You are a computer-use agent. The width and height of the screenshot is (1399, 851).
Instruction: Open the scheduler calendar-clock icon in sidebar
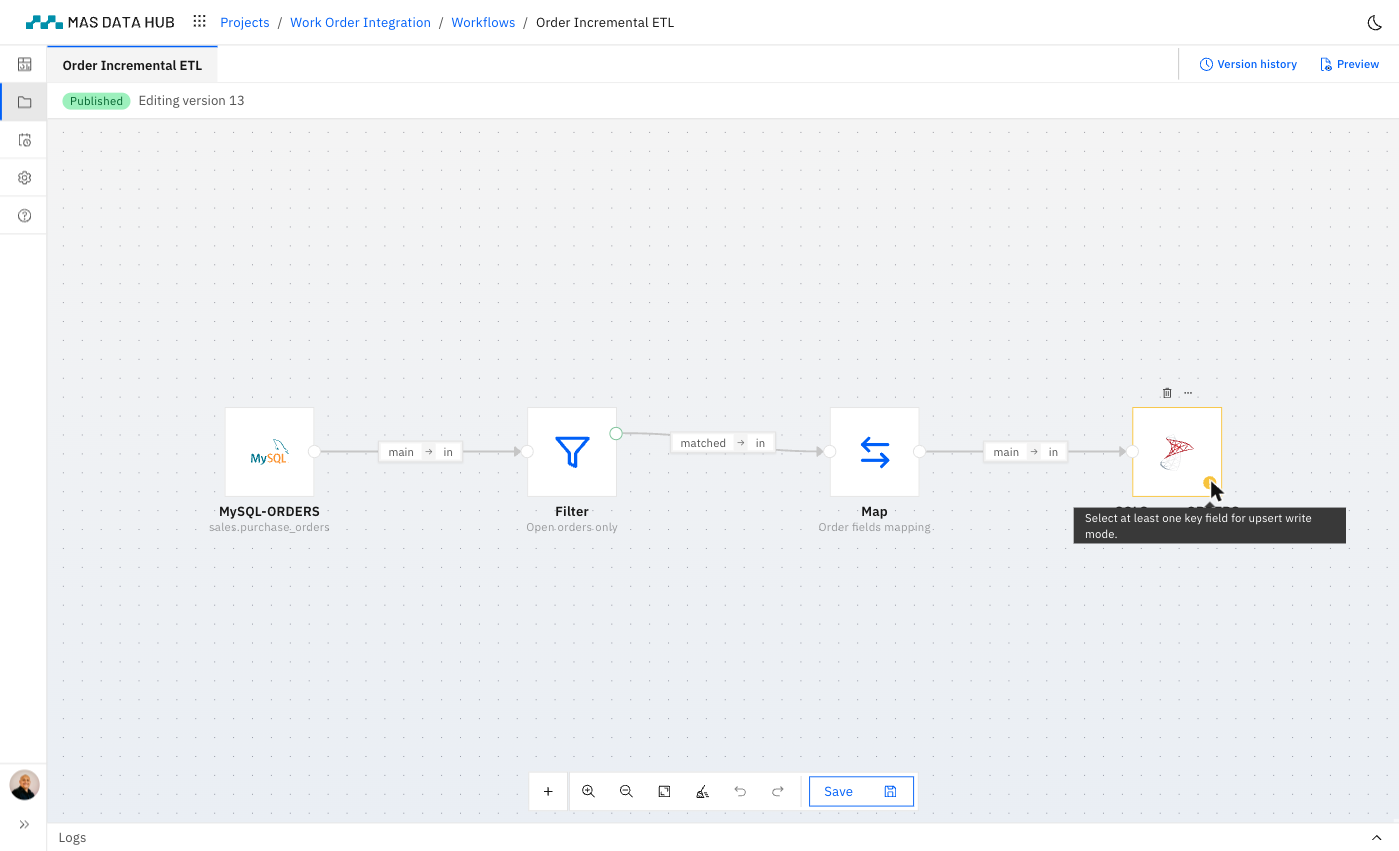click(x=24, y=140)
